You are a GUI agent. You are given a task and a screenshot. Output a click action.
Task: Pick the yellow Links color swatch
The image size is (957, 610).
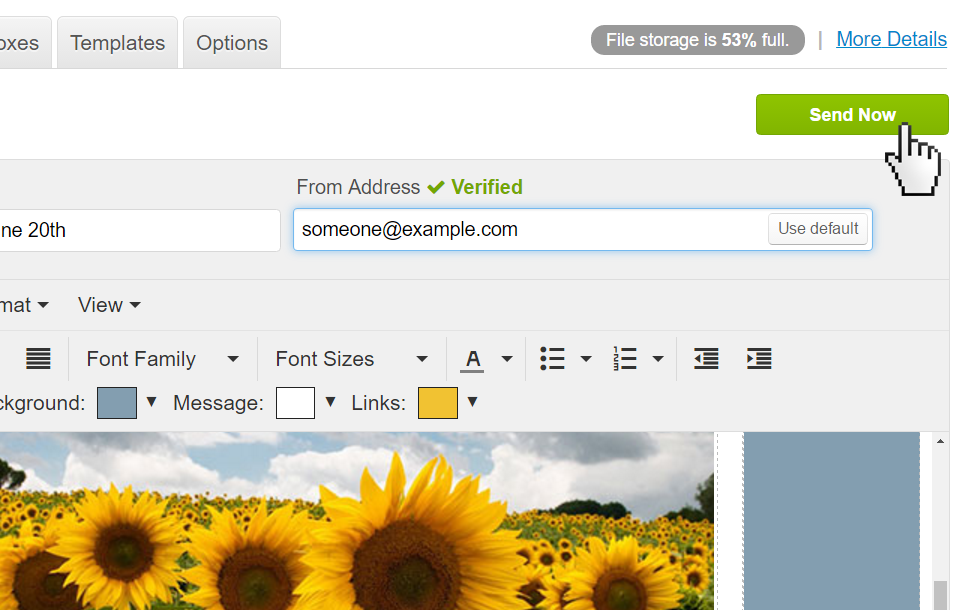coord(437,403)
